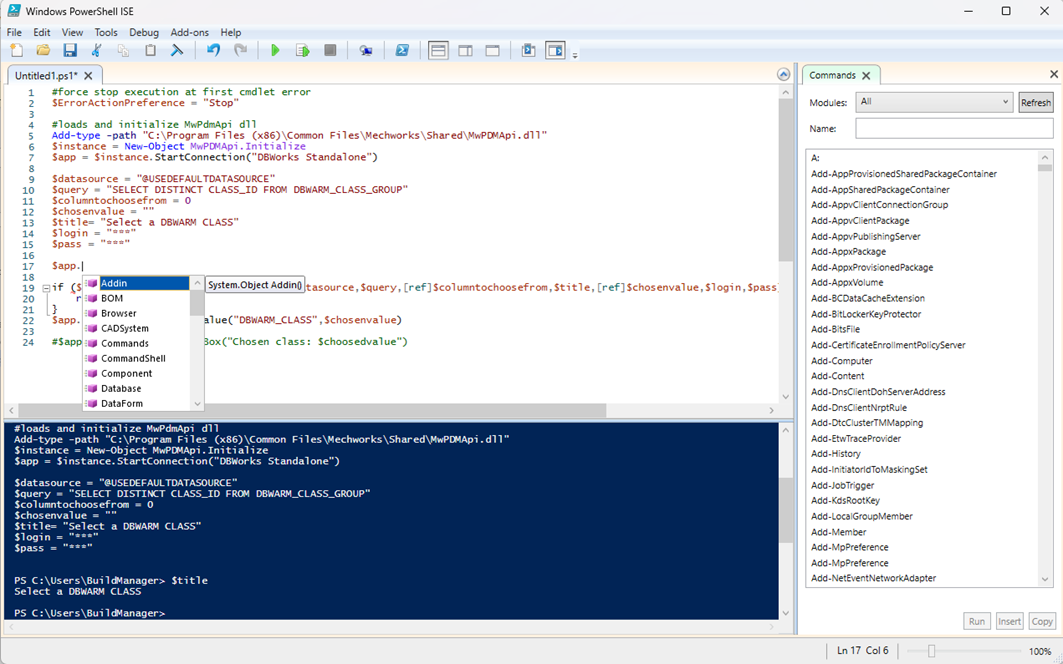Open the File menu
The height and width of the screenshot is (664, 1063).
(14, 33)
